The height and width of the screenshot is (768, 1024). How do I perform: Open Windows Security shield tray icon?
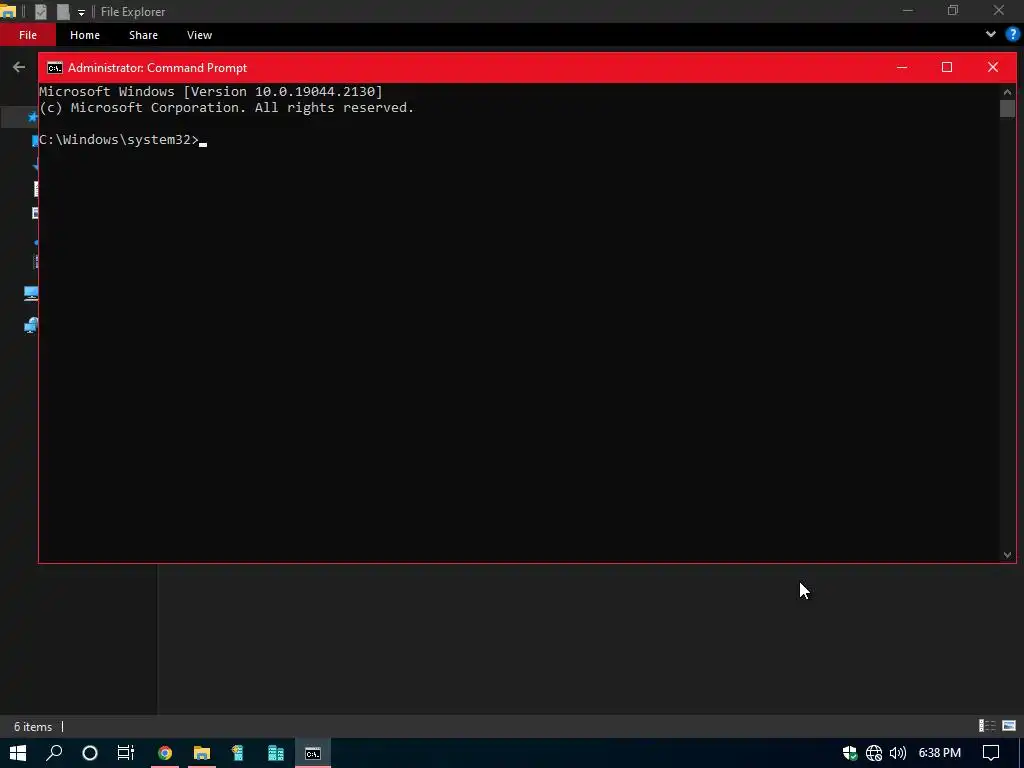point(850,753)
